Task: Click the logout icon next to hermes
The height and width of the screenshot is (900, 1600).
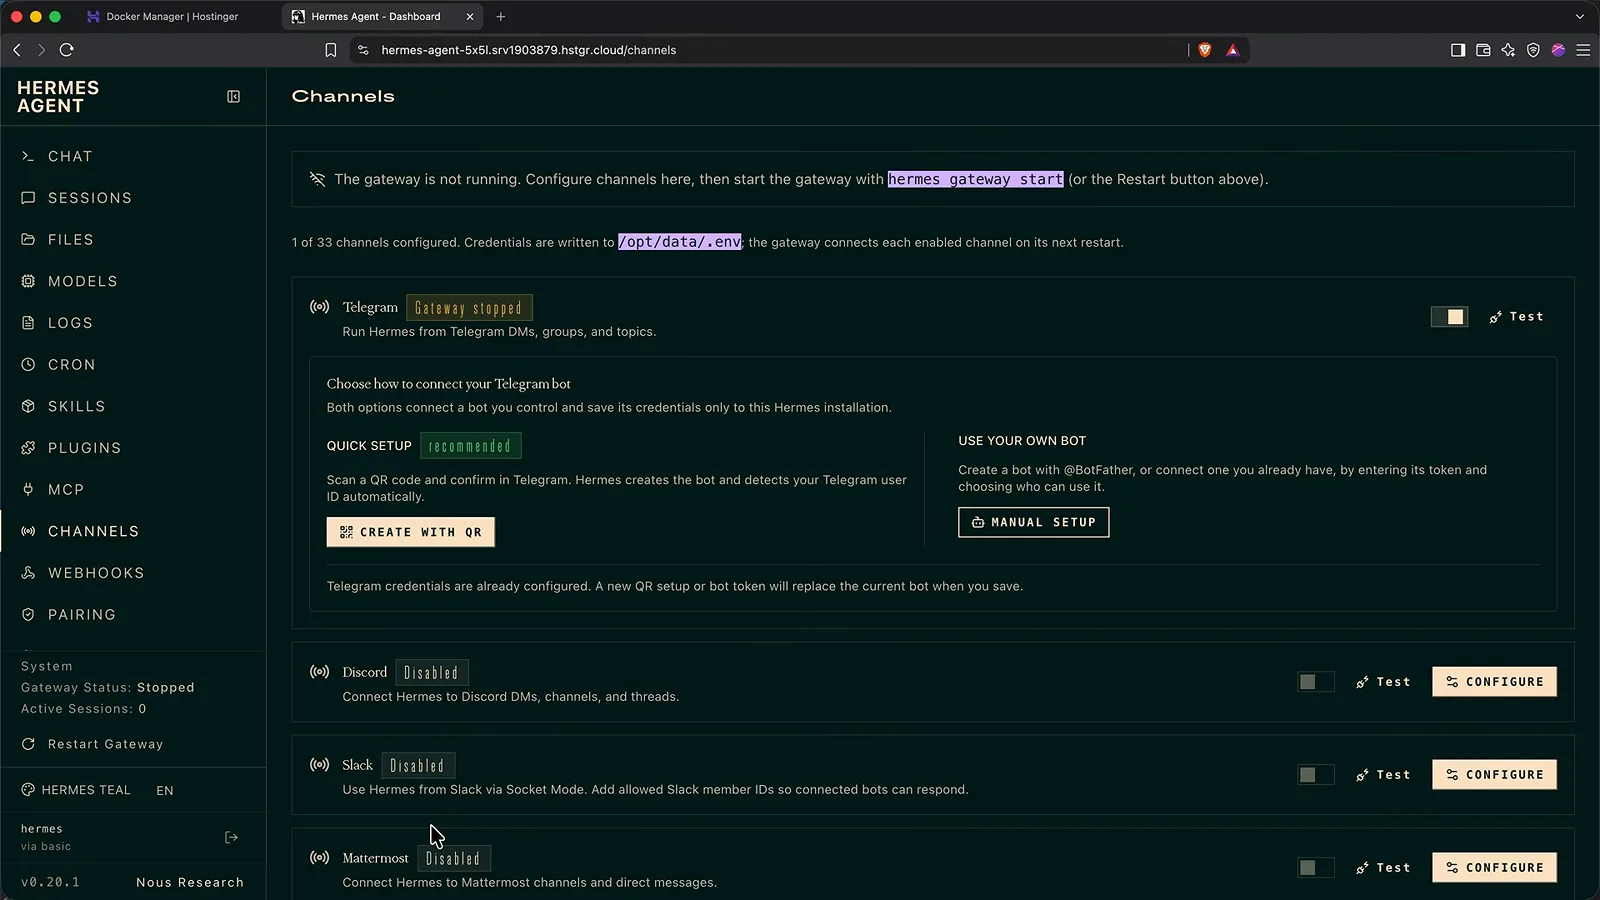Action: [232, 837]
